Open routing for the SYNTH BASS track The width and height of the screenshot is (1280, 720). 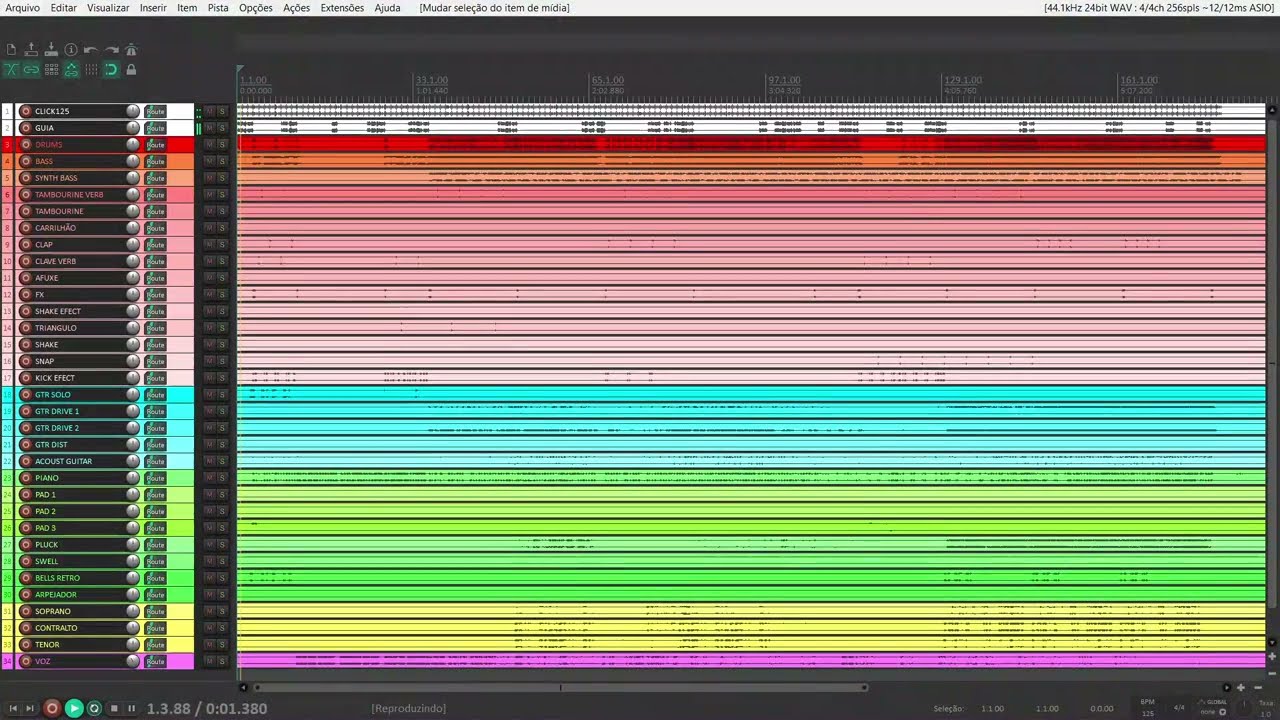[155, 178]
